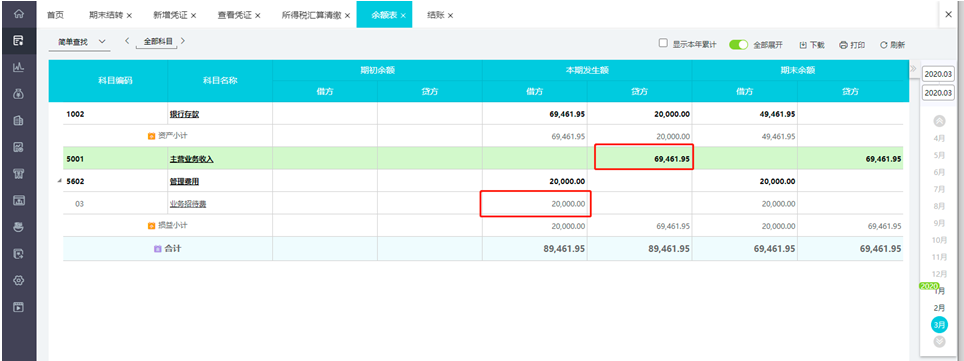Enable the 显示本年累计 checkbox

(x=663, y=44)
